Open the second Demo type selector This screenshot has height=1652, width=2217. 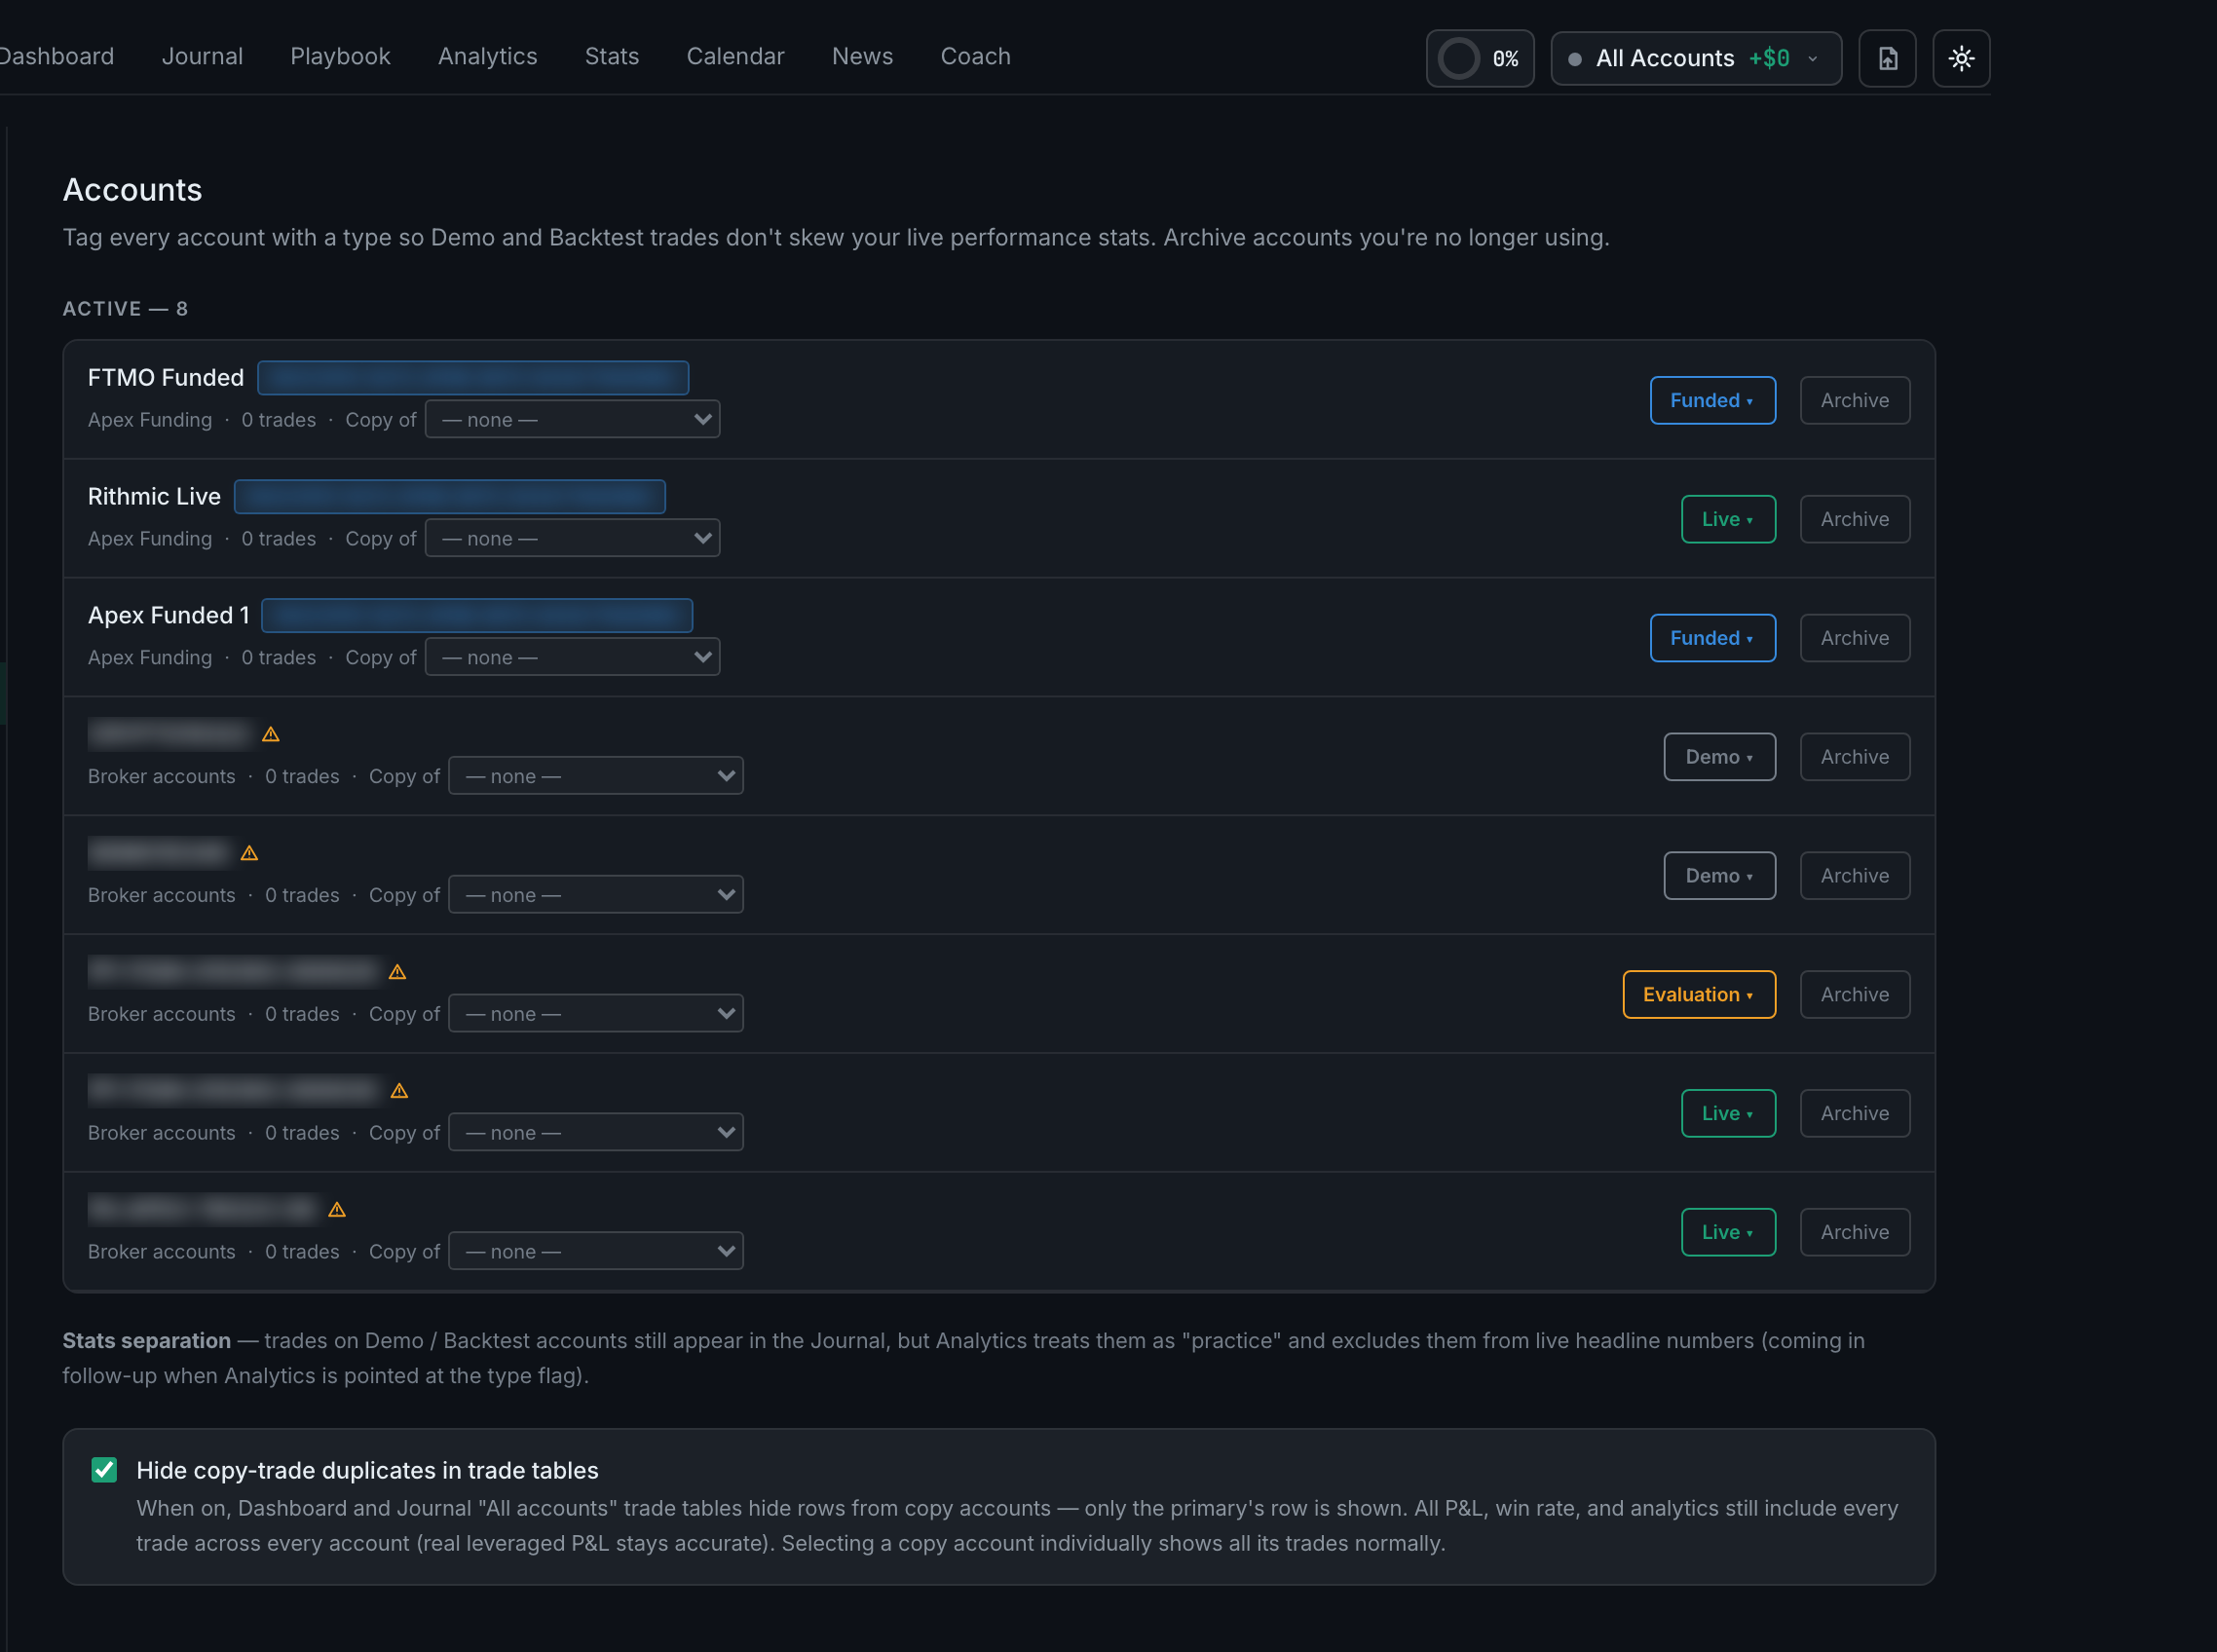click(x=1719, y=877)
